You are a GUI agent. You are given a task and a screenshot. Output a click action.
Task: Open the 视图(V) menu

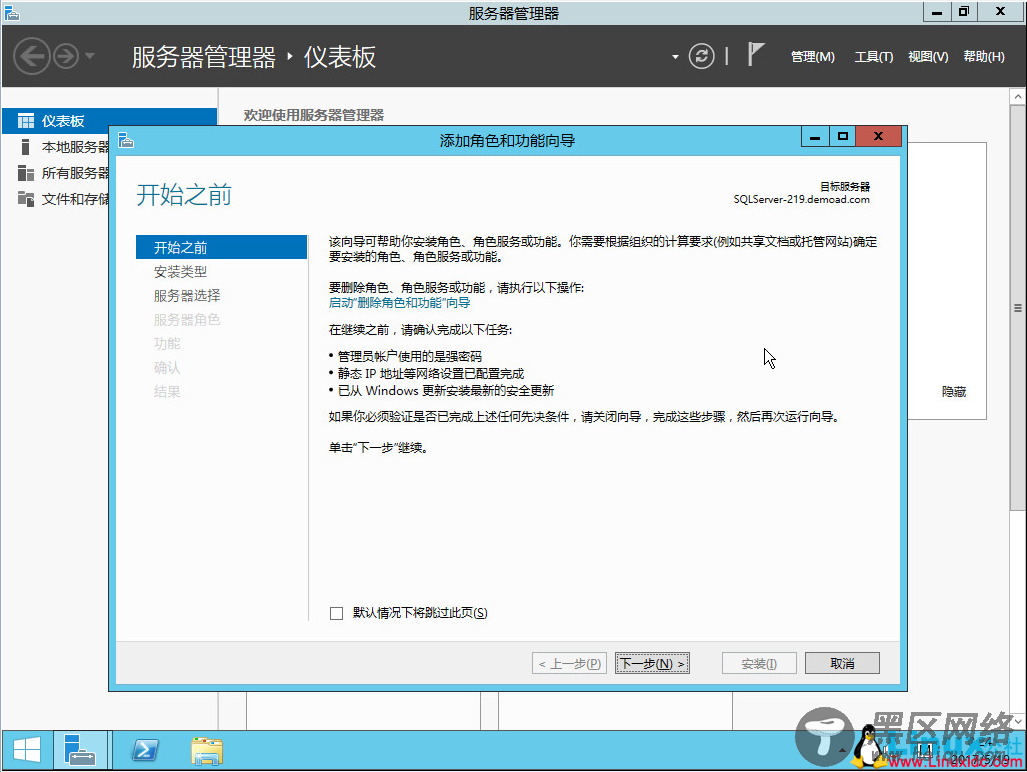point(928,57)
